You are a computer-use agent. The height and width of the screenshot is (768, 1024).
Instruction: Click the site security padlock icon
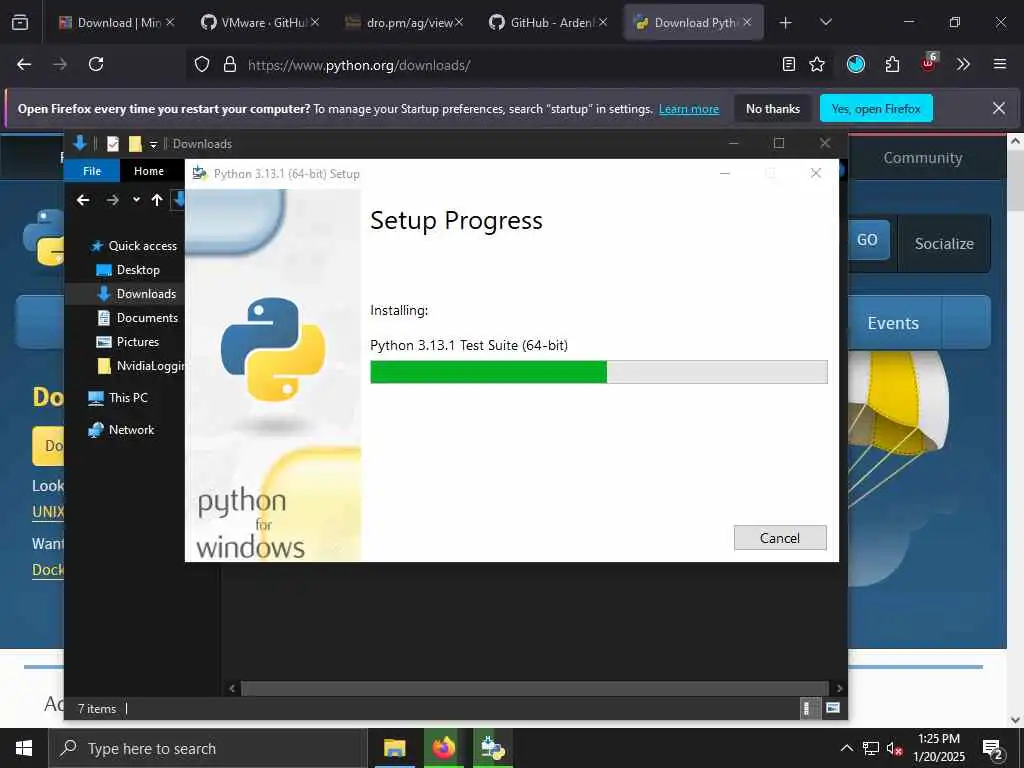(x=229, y=64)
